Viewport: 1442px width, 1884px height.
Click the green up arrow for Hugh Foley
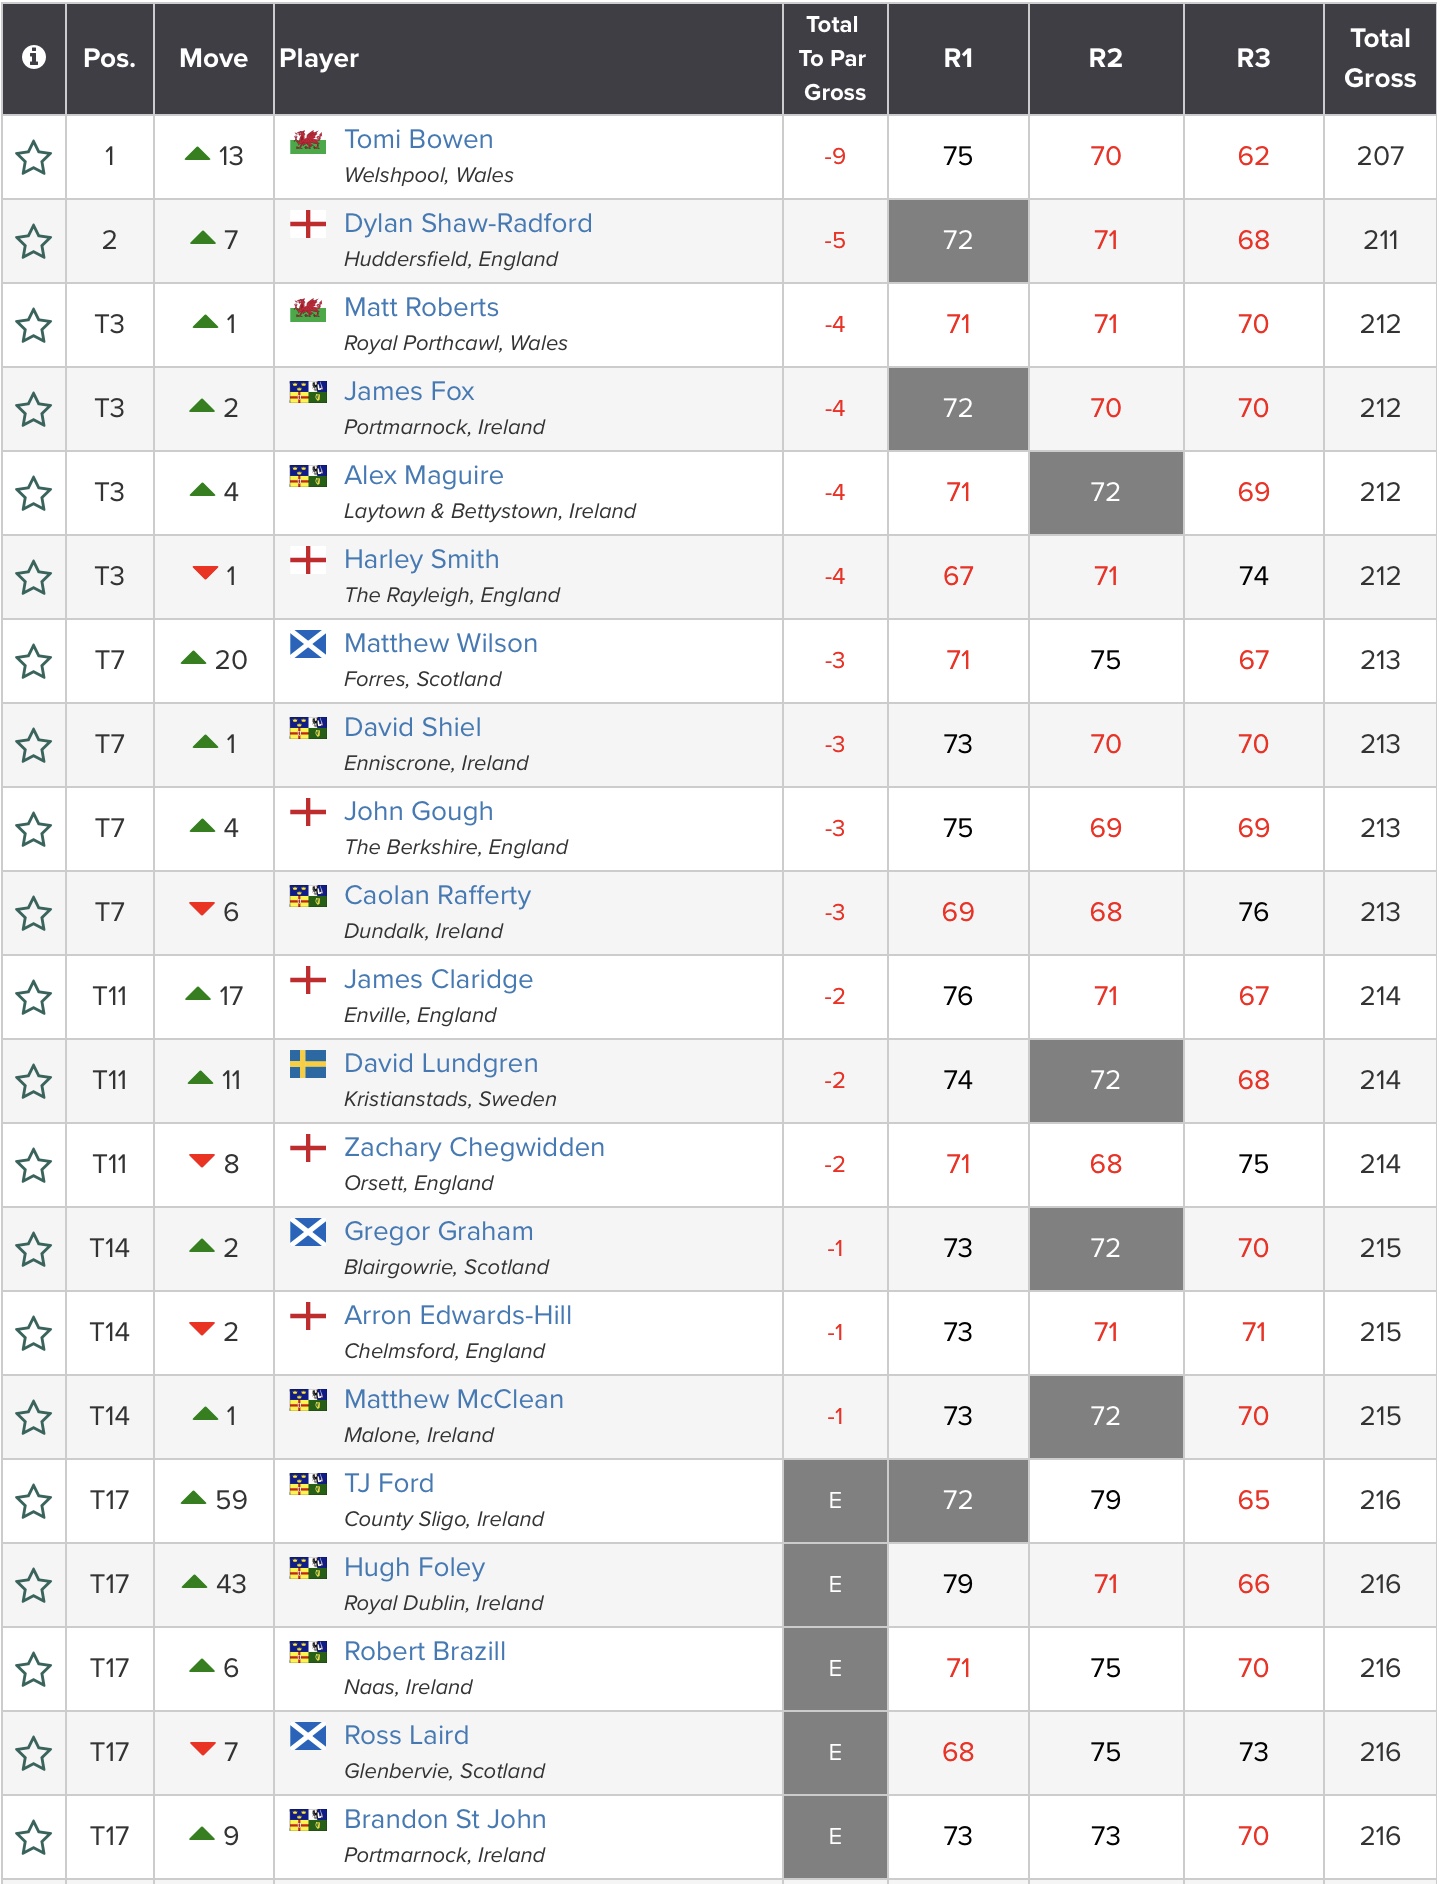pyautogui.click(x=194, y=1582)
